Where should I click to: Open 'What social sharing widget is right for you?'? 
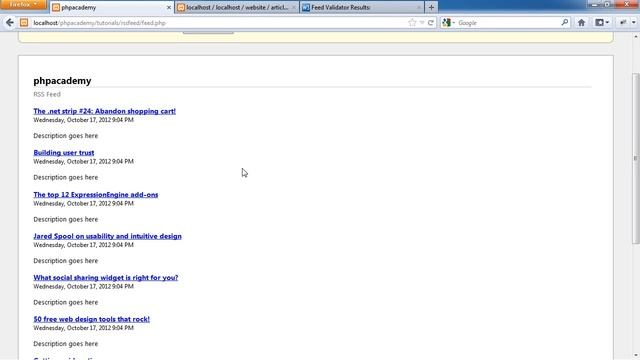point(106,278)
